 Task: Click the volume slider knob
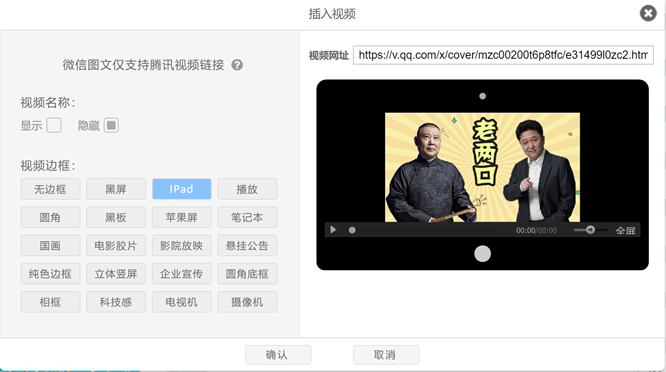point(590,230)
